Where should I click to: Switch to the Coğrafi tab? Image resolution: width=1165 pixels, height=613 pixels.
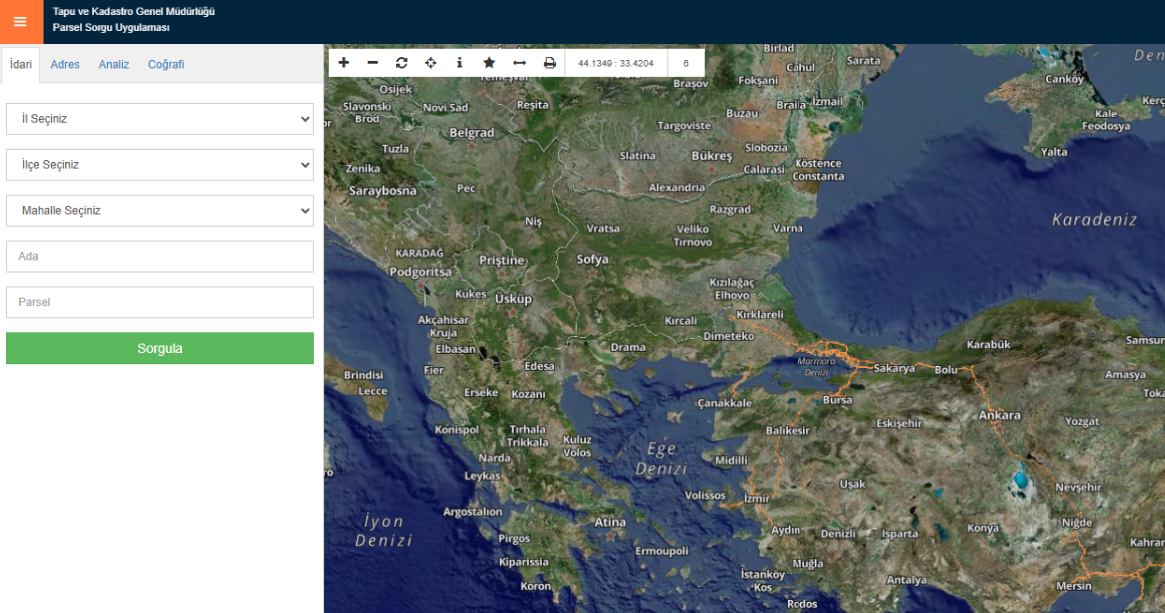(x=166, y=65)
